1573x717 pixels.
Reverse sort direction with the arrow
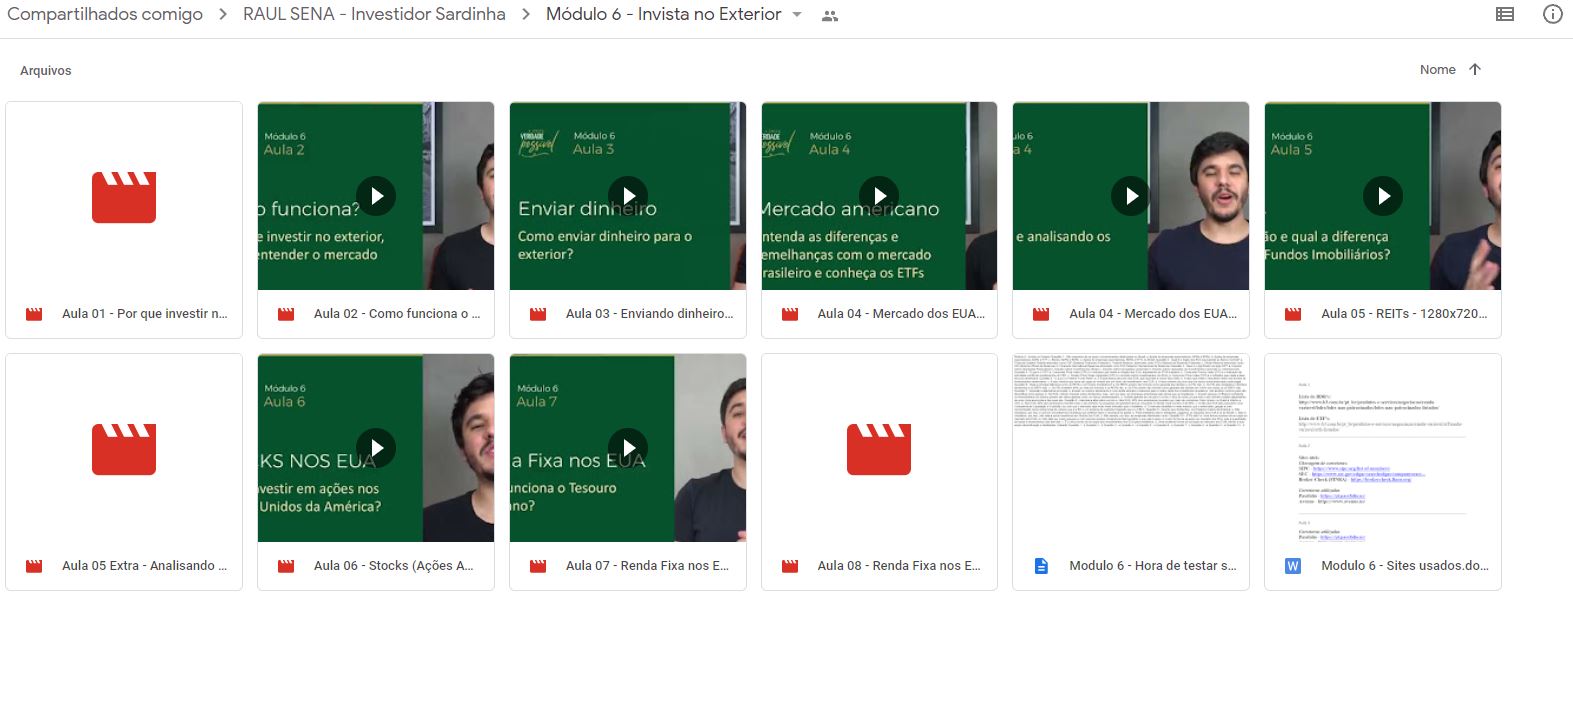1475,69
